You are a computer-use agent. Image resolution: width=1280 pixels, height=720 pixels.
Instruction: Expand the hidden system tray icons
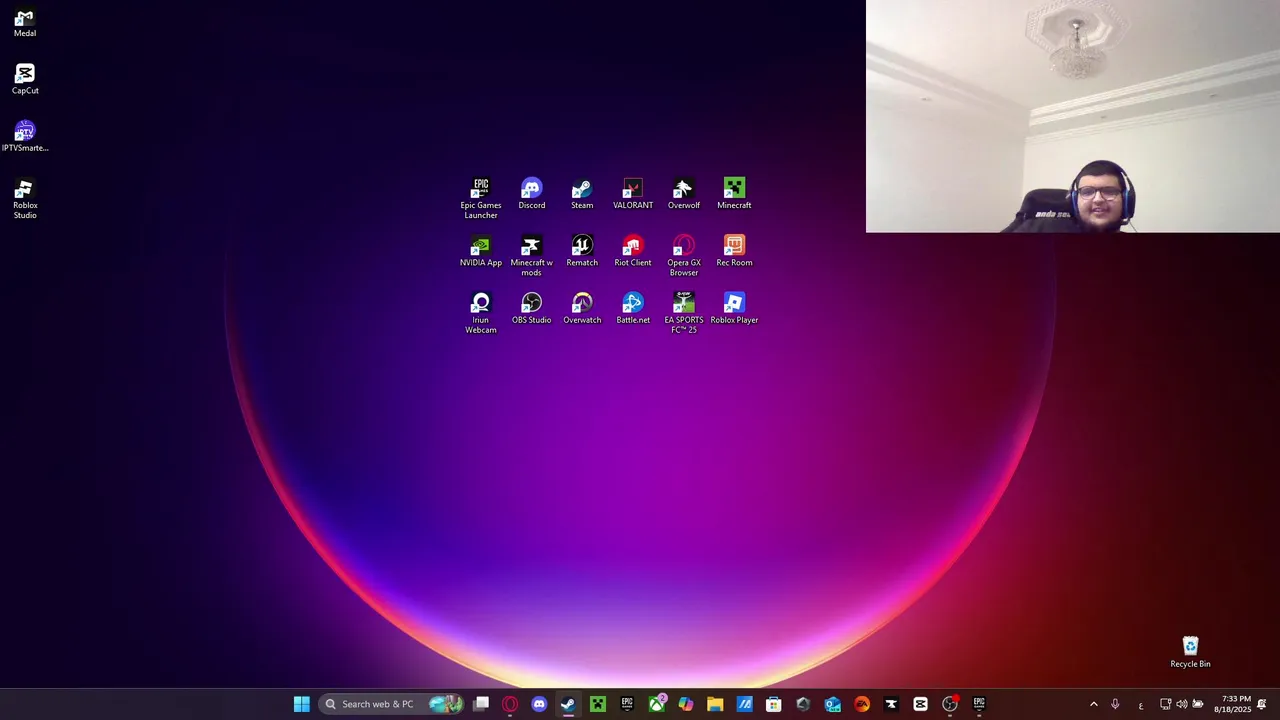(x=1093, y=704)
